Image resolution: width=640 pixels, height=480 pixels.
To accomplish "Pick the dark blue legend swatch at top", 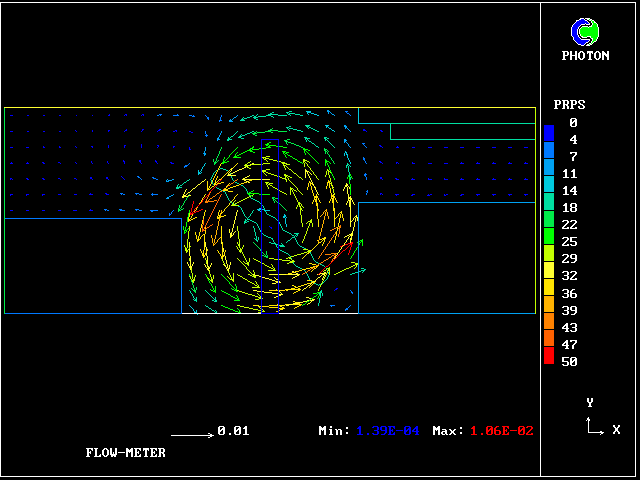I will point(548,131).
